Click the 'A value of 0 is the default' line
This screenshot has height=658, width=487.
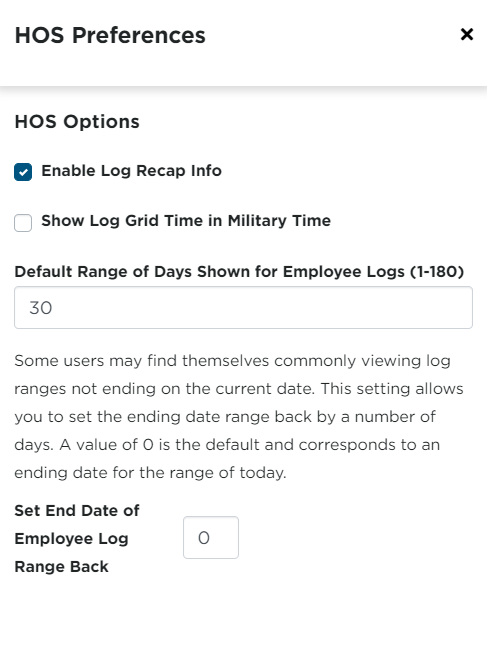click(227, 445)
